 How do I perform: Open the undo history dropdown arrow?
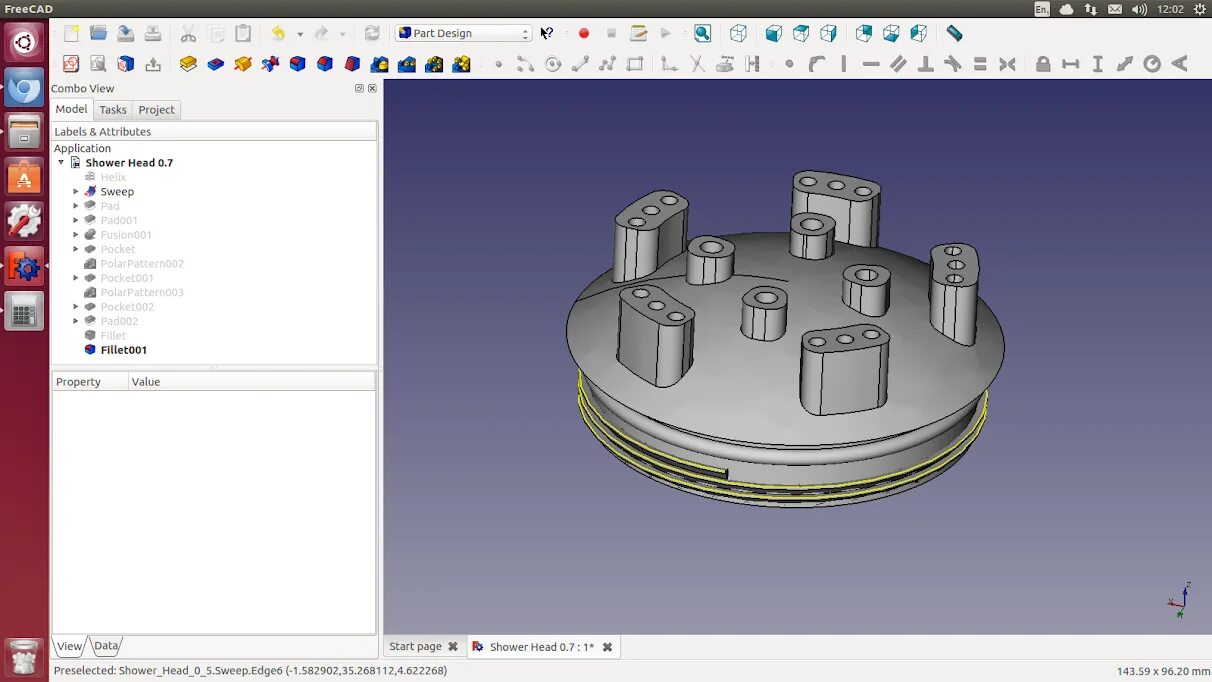(x=300, y=34)
